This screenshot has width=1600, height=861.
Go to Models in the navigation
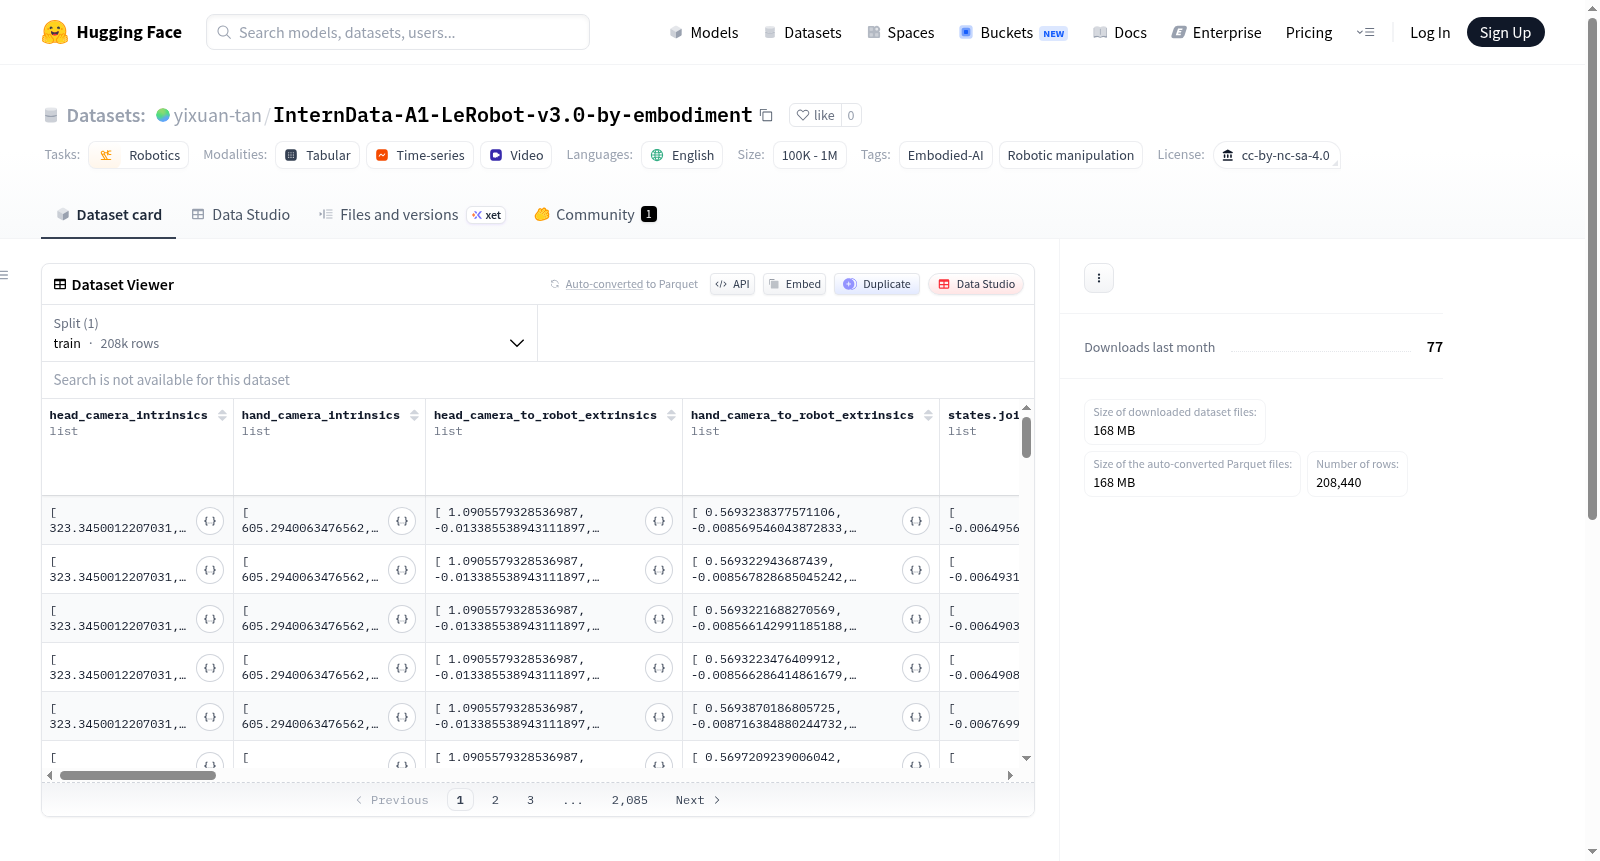[x=704, y=32]
